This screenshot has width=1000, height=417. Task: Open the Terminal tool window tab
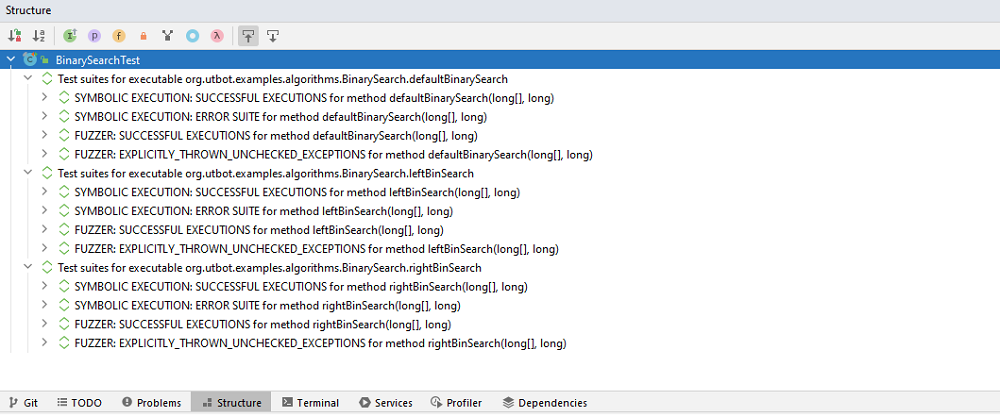[x=310, y=403]
